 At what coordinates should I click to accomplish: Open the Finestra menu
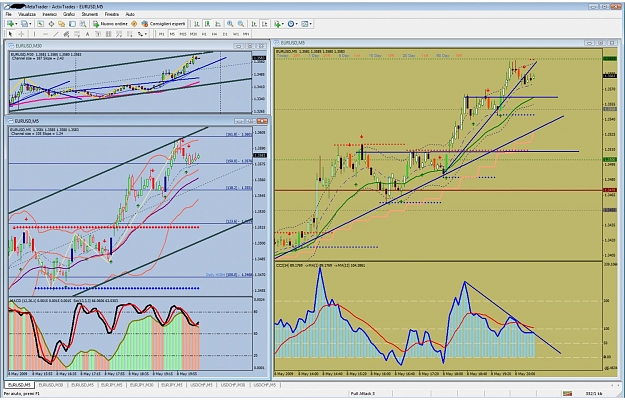pos(112,14)
